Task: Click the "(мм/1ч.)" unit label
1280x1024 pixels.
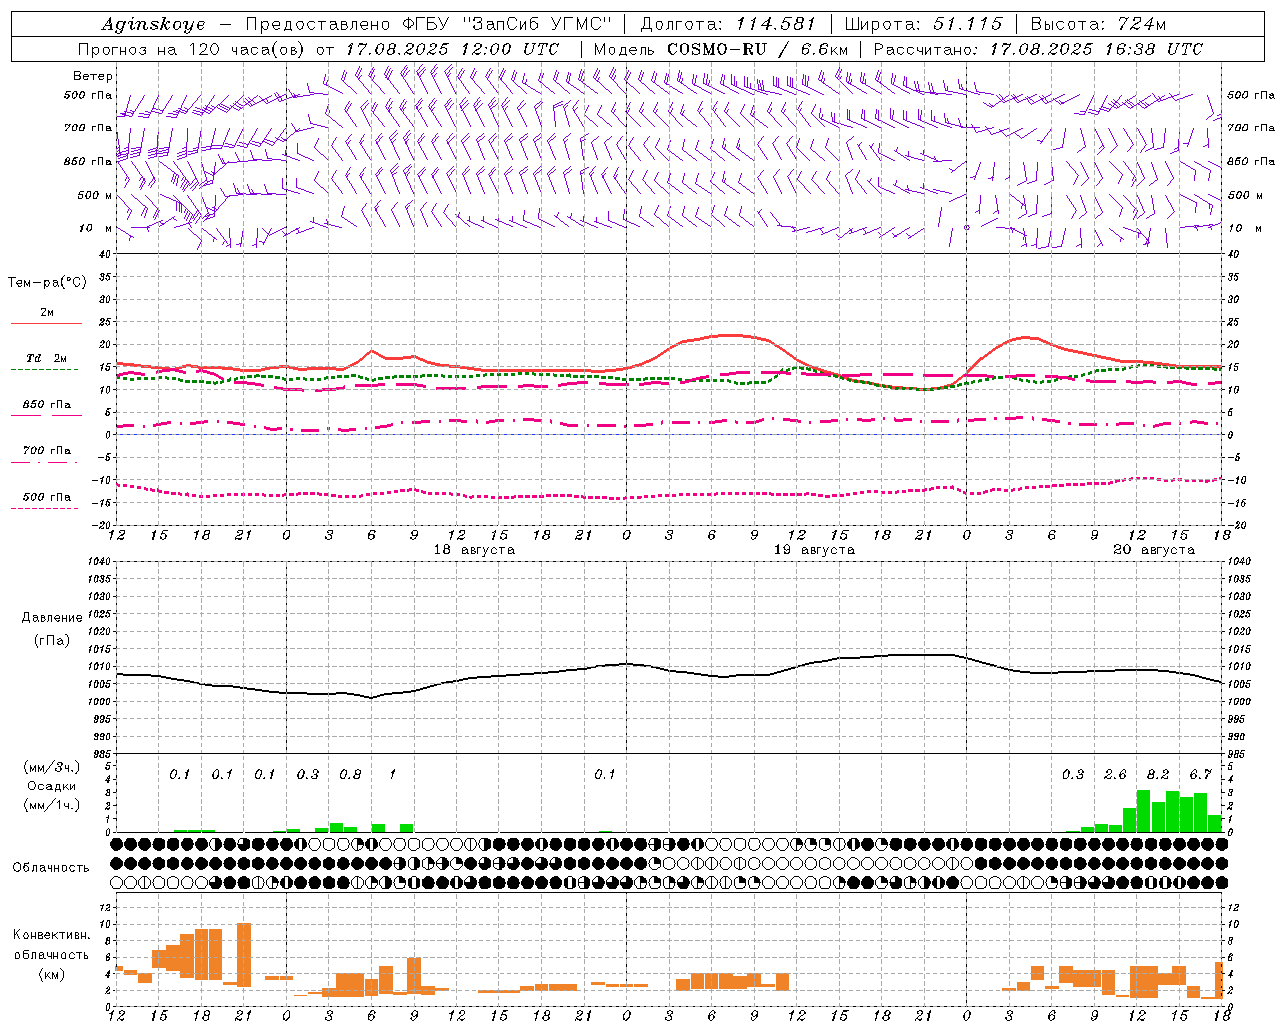Action: (x=52, y=805)
